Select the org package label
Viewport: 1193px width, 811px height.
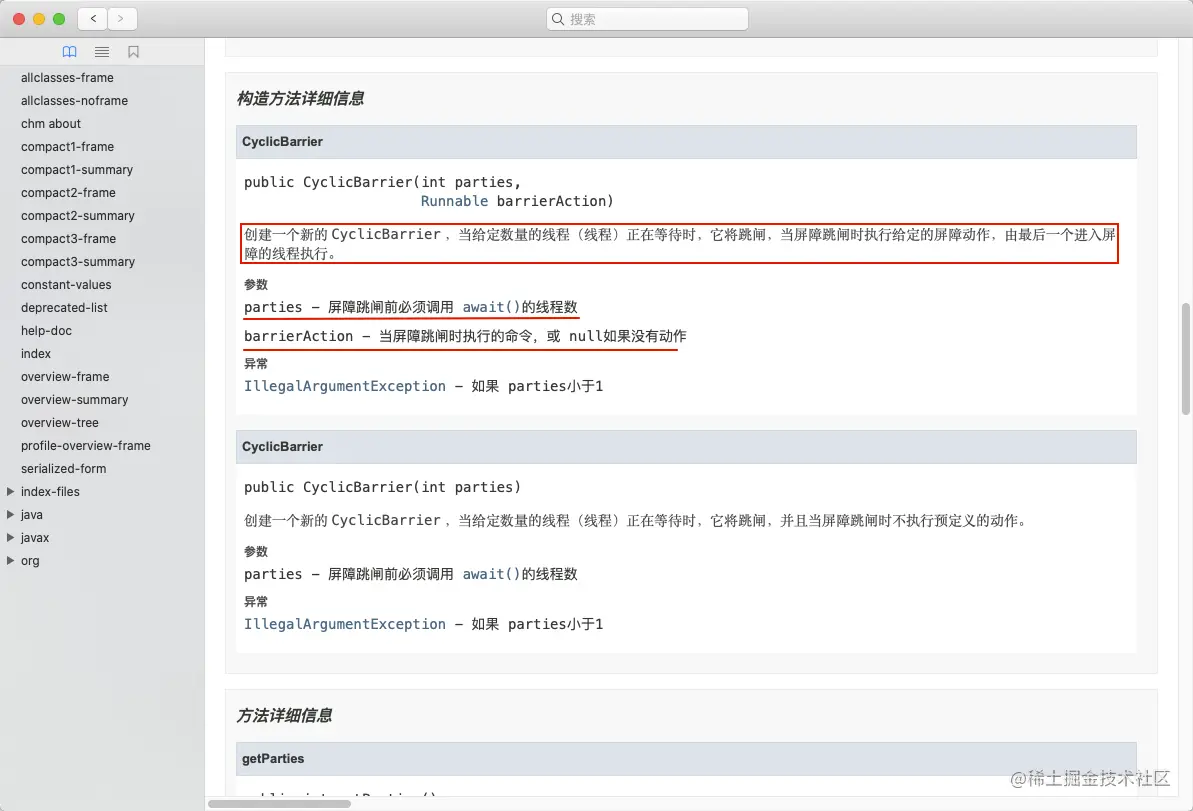point(30,561)
